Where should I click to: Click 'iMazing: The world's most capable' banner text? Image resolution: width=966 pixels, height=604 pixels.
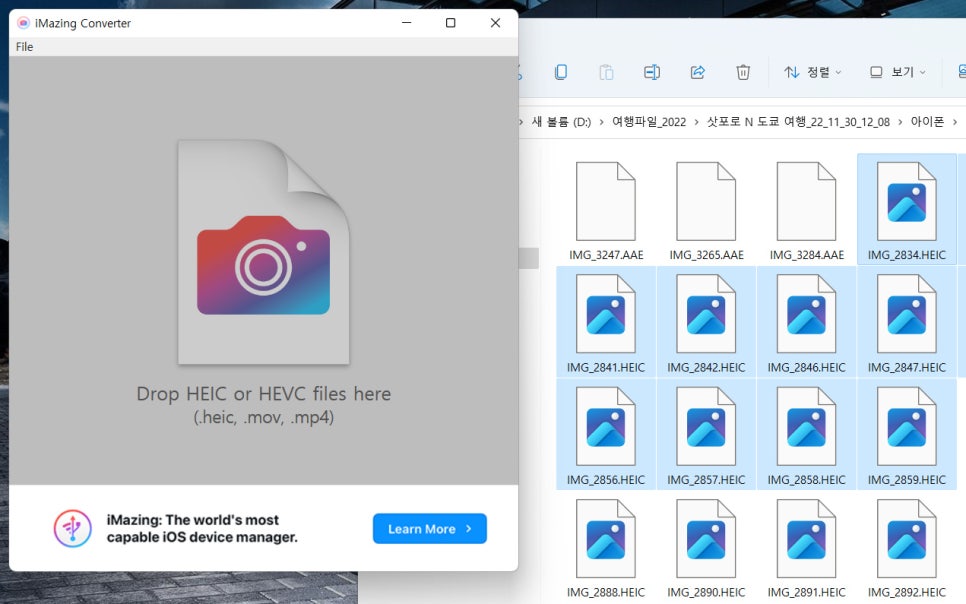[202, 528]
